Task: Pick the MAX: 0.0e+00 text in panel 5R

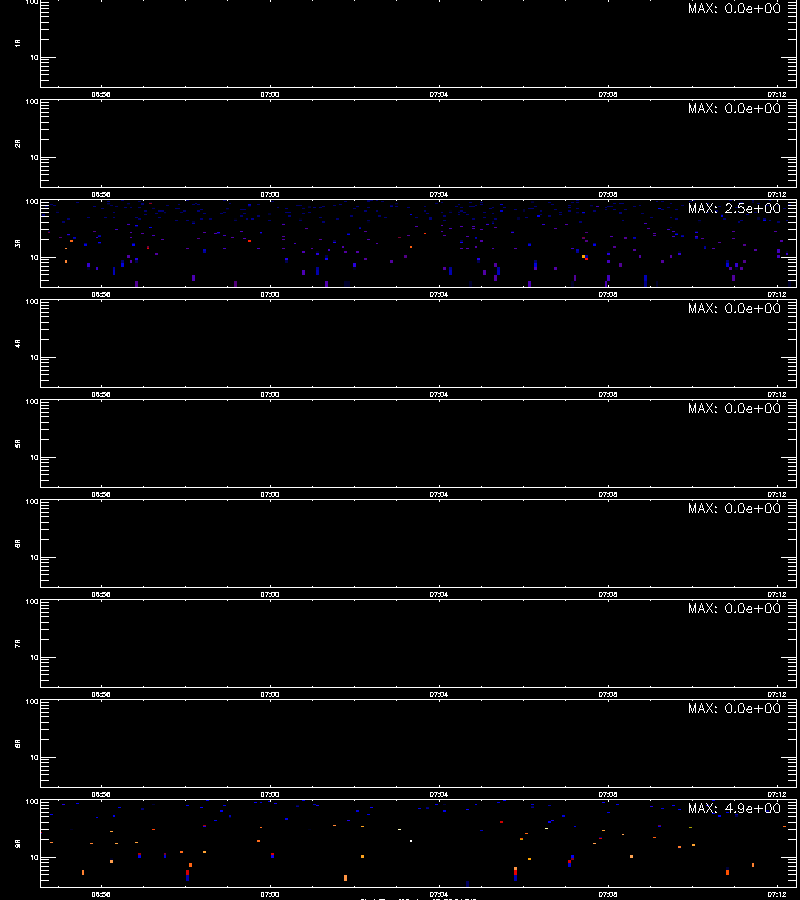Action: pos(734,408)
